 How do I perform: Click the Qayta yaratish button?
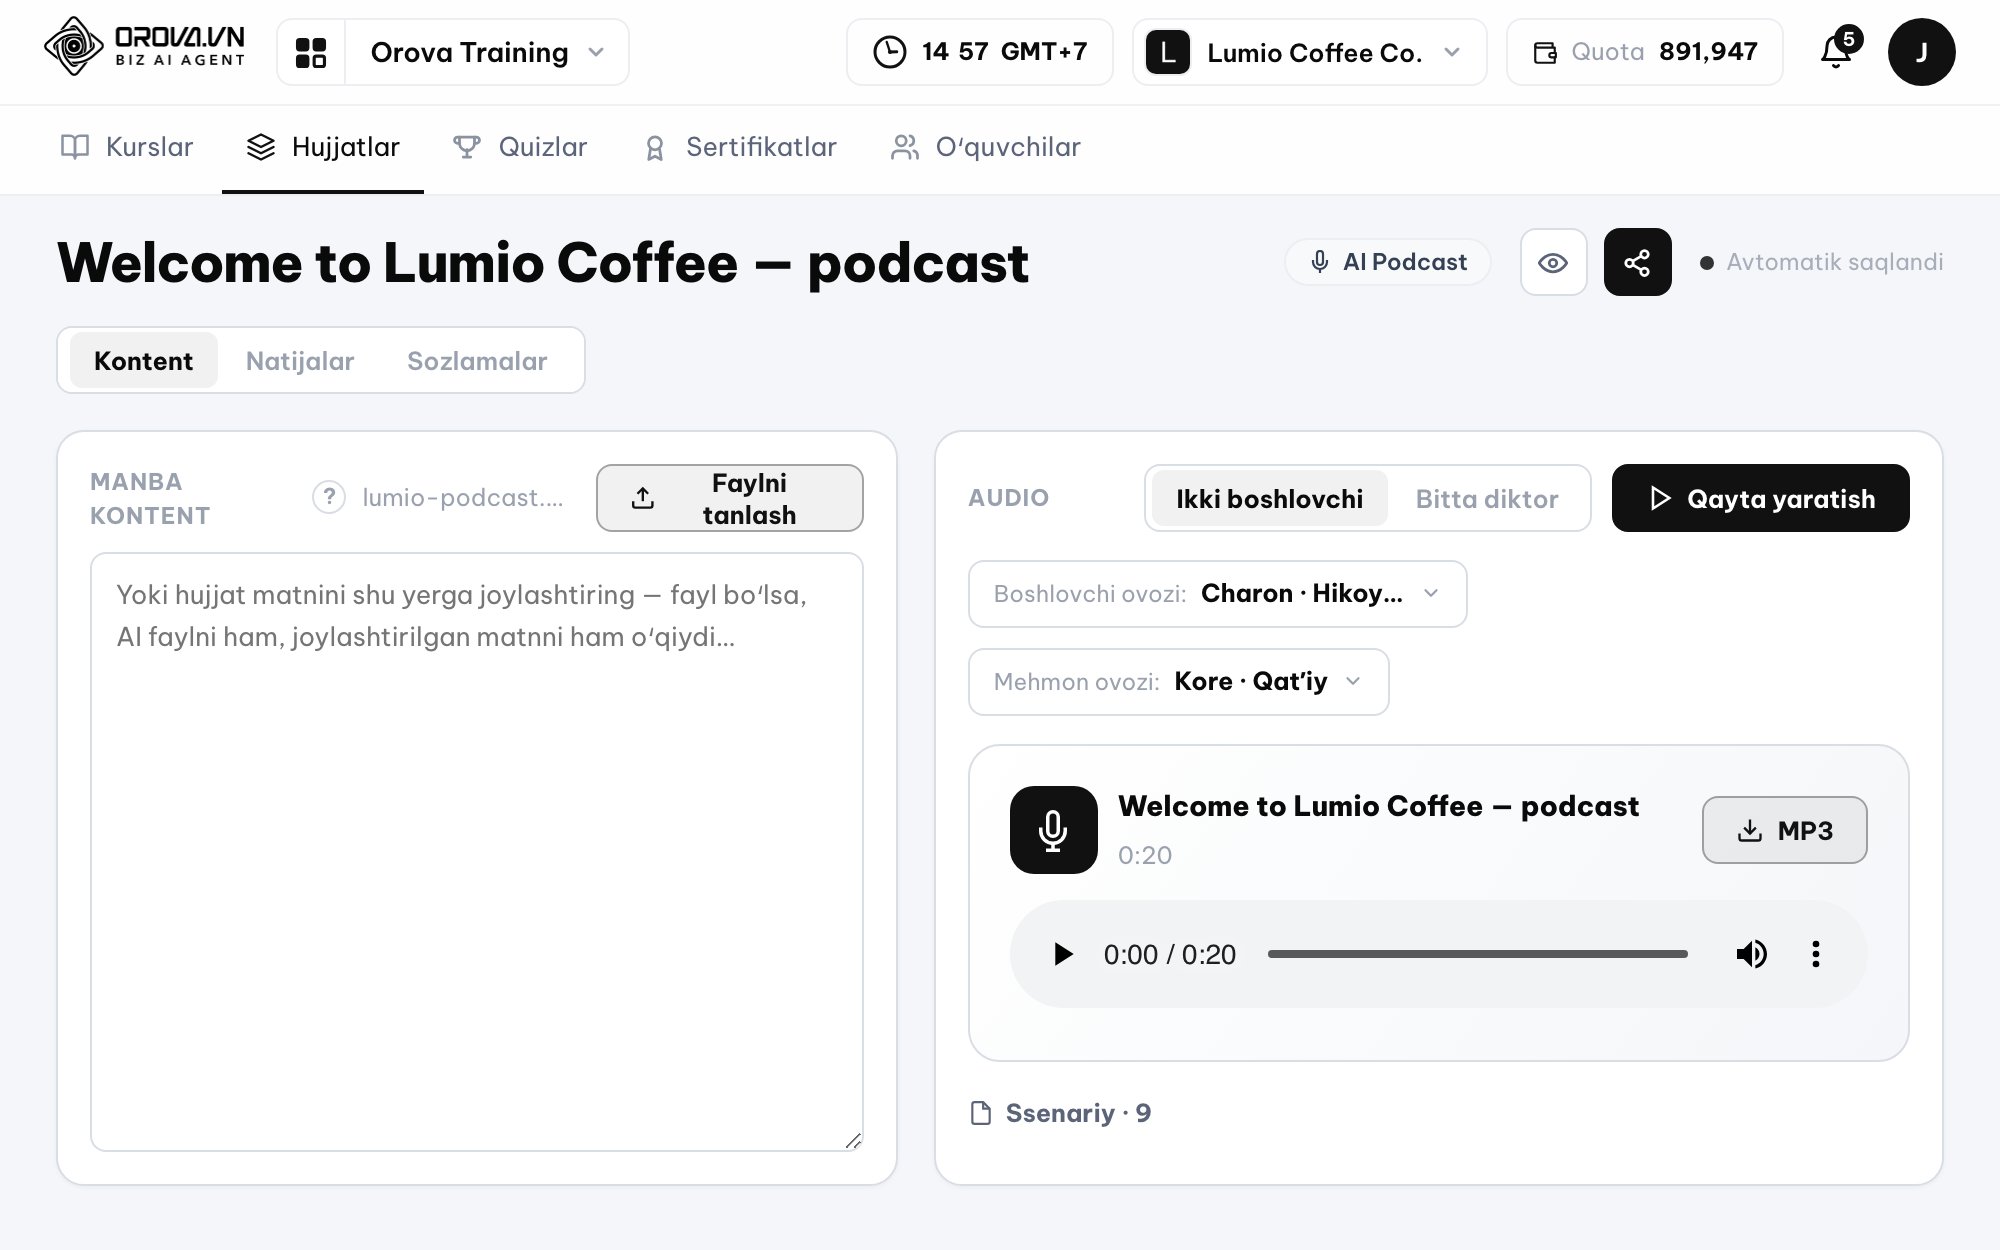(x=1760, y=498)
